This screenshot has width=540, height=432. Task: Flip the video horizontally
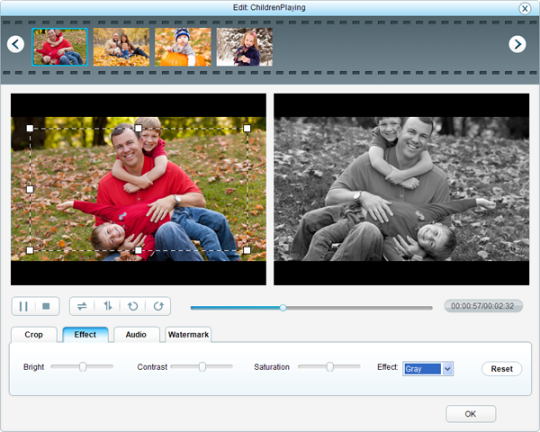point(82,306)
